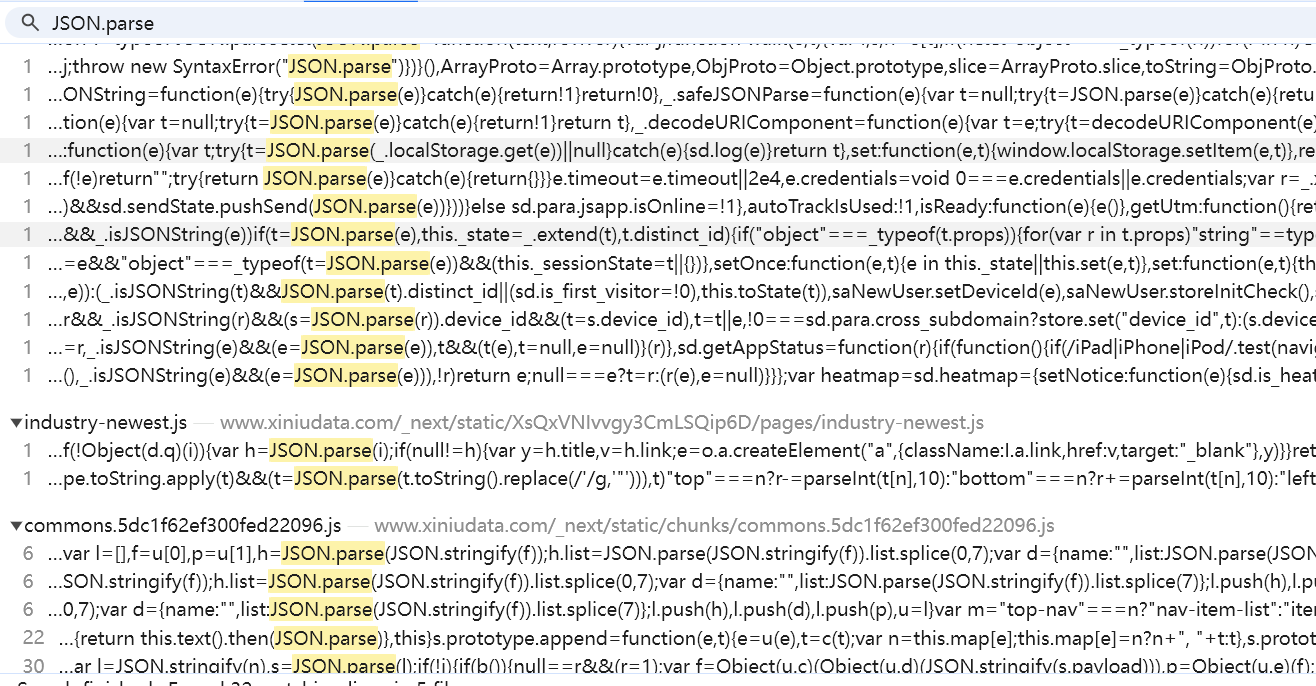The width and height of the screenshot is (1316, 686).
Task: Open result with 'sd.sendState.pushSend(JSON.parse(e))'
Action: click(x=658, y=207)
